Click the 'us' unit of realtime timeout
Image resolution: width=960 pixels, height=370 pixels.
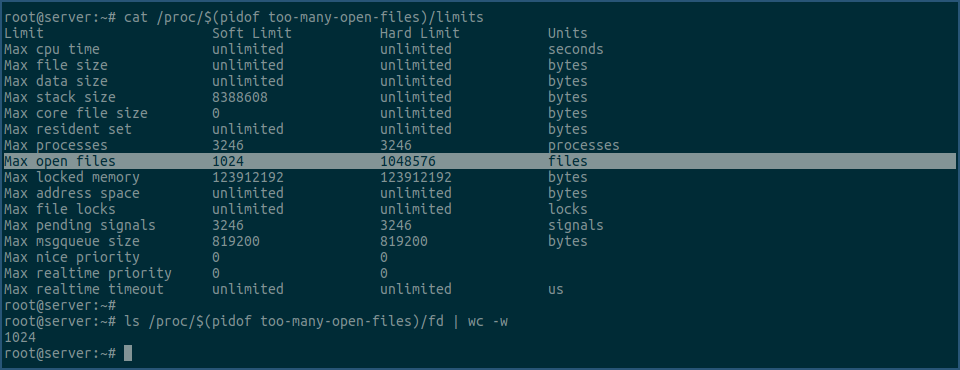pos(556,289)
